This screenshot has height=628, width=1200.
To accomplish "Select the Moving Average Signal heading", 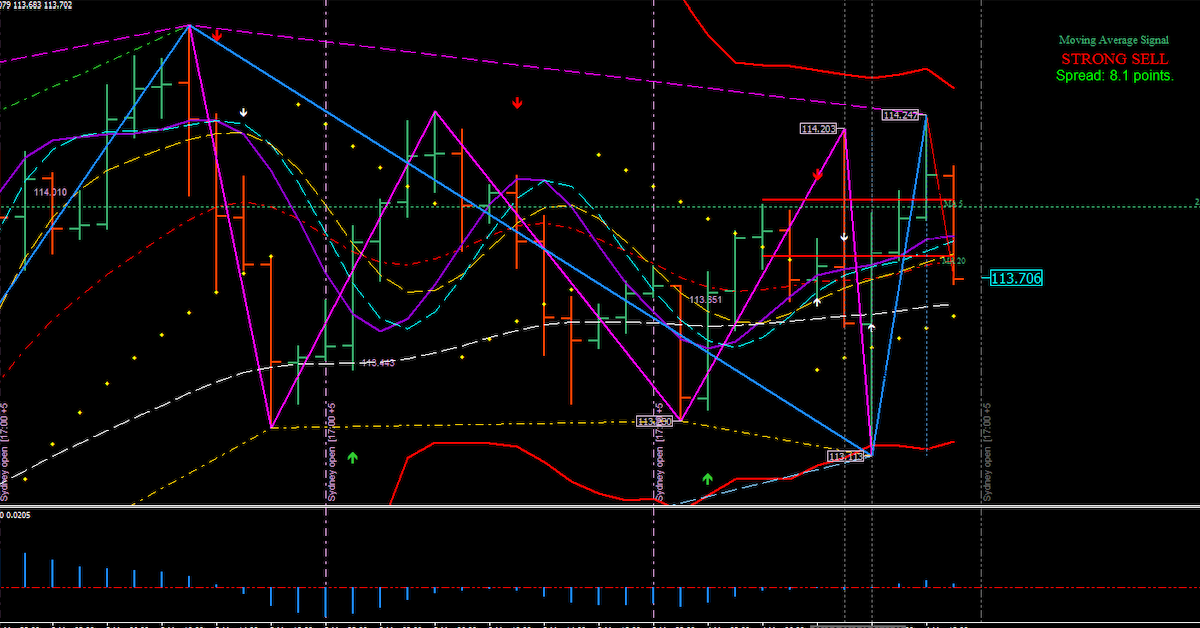I will click(1113, 40).
